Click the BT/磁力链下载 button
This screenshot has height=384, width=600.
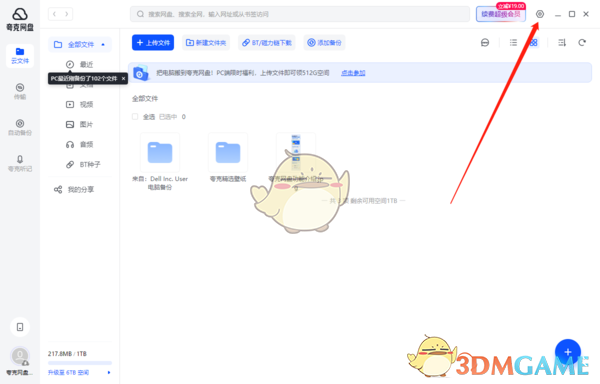(x=267, y=42)
